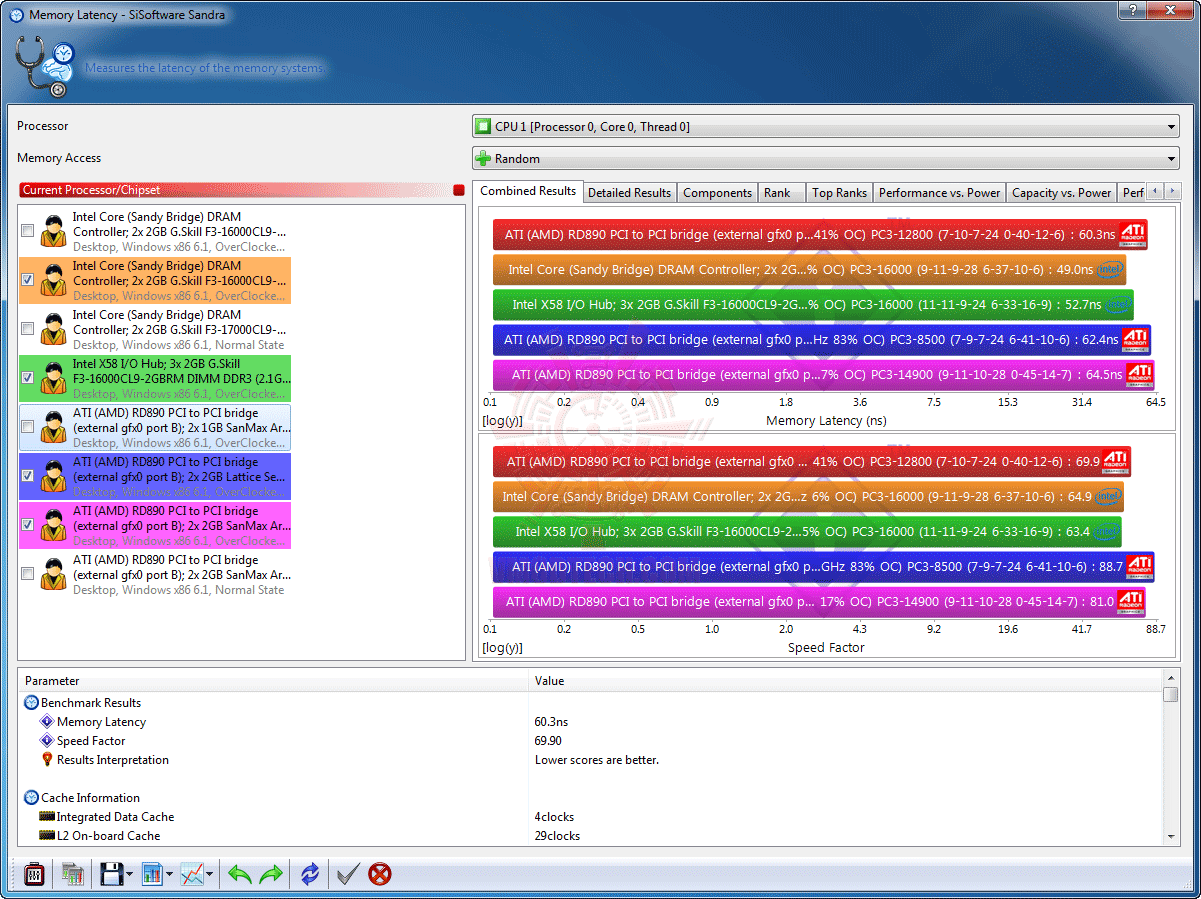Cancel with the red X circle icon
1201x899 pixels.
(380, 875)
